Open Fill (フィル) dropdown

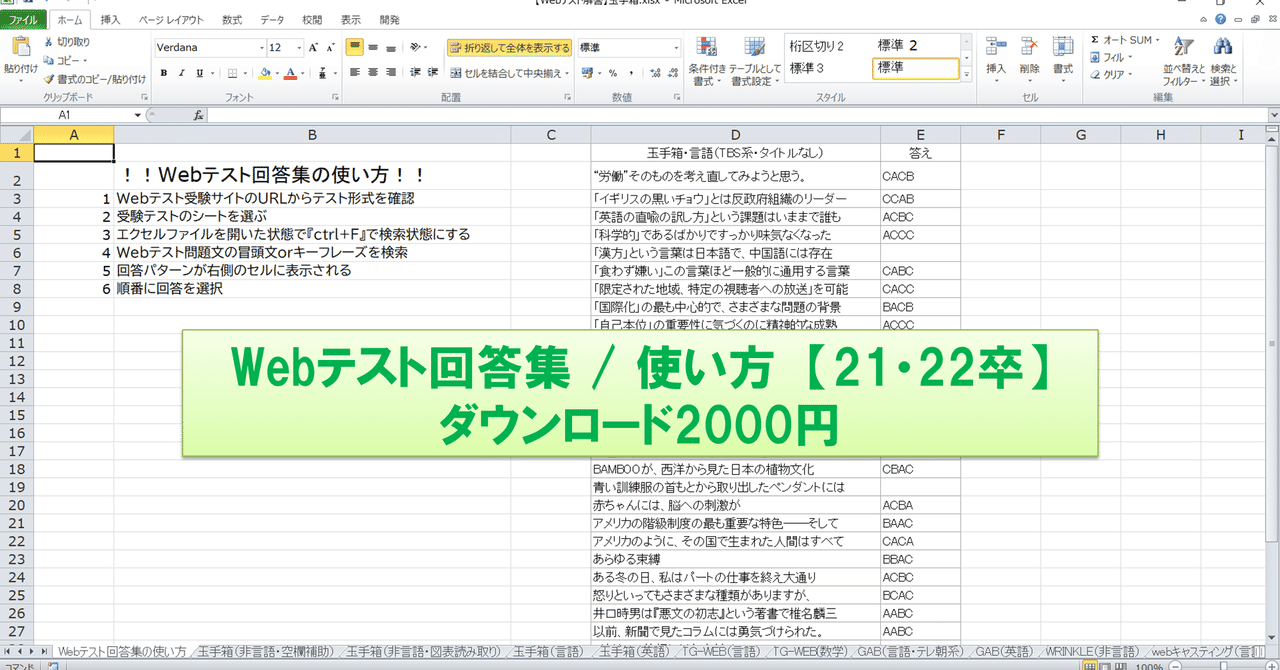coord(1112,58)
